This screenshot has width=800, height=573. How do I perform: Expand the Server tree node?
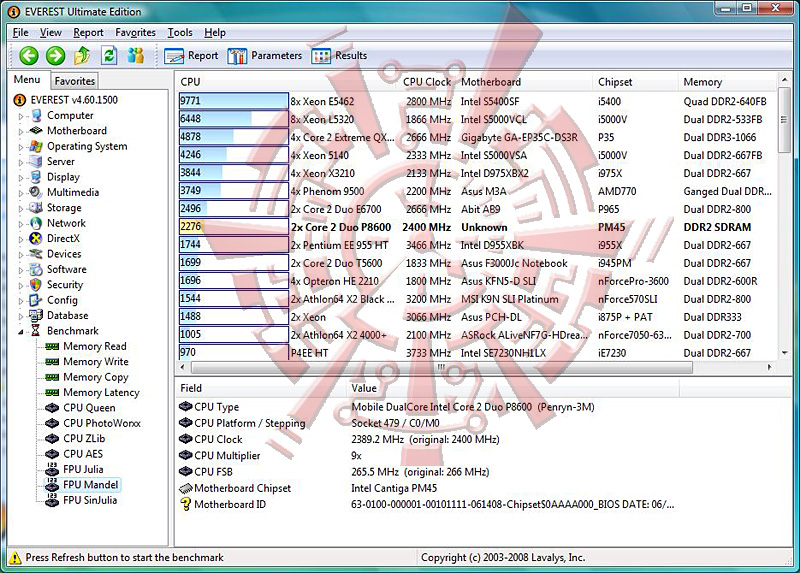coord(21,162)
